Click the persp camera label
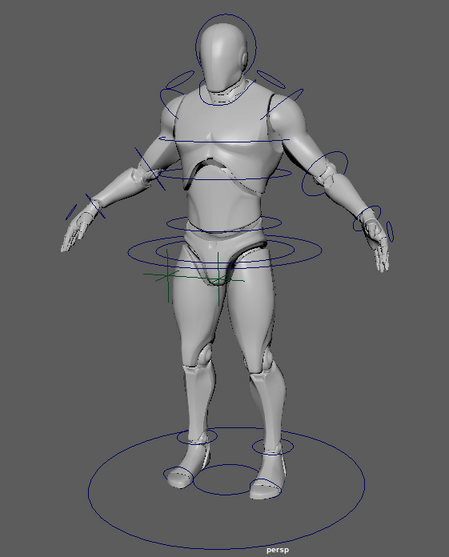Viewport: 449px width, 557px height. tap(277, 550)
